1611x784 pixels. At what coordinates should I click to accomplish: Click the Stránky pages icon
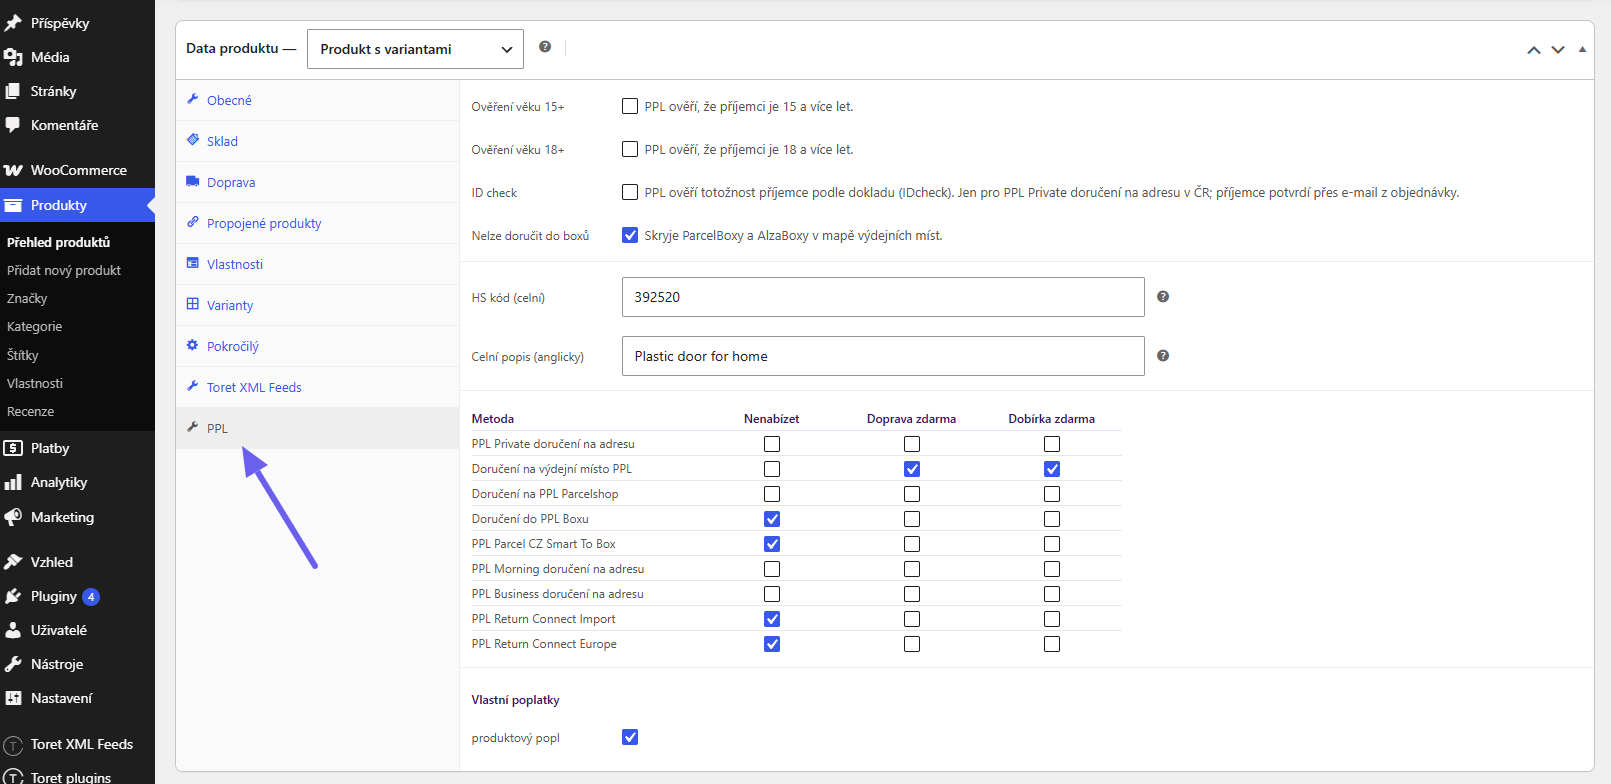tap(13, 91)
